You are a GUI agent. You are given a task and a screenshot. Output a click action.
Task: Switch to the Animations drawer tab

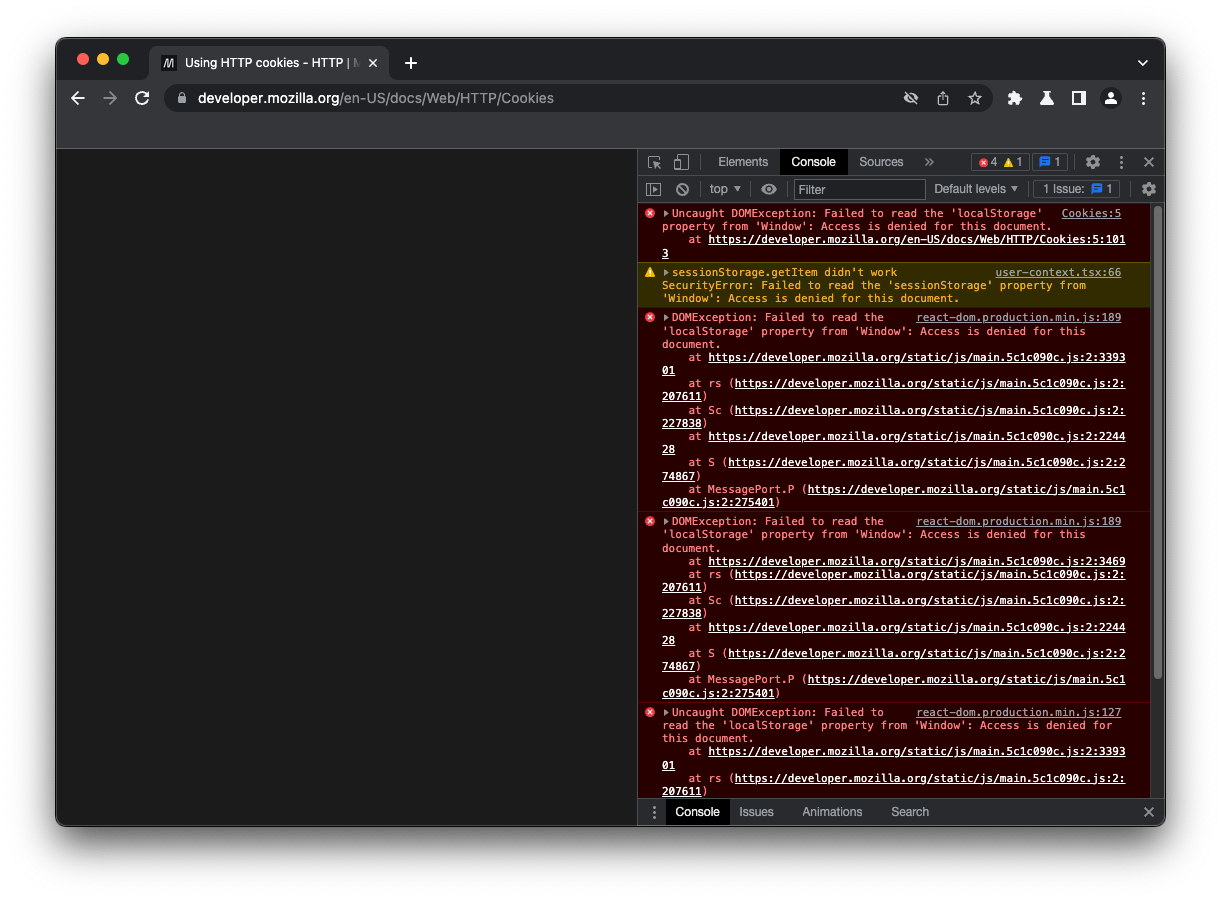(x=832, y=812)
